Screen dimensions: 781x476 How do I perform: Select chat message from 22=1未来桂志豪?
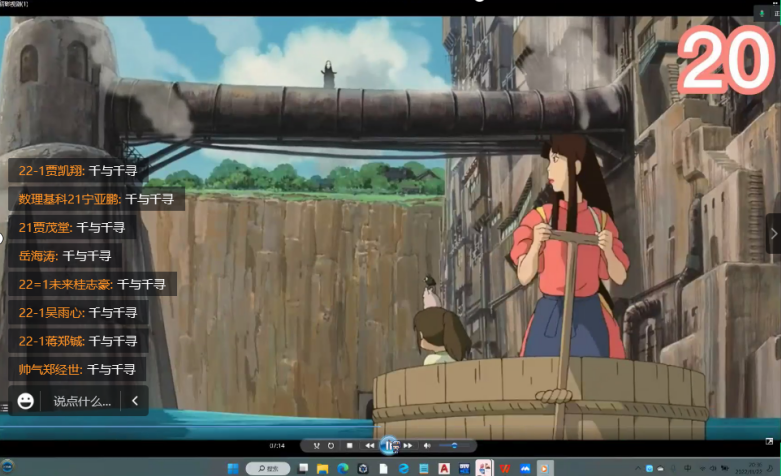coord(93,284)
